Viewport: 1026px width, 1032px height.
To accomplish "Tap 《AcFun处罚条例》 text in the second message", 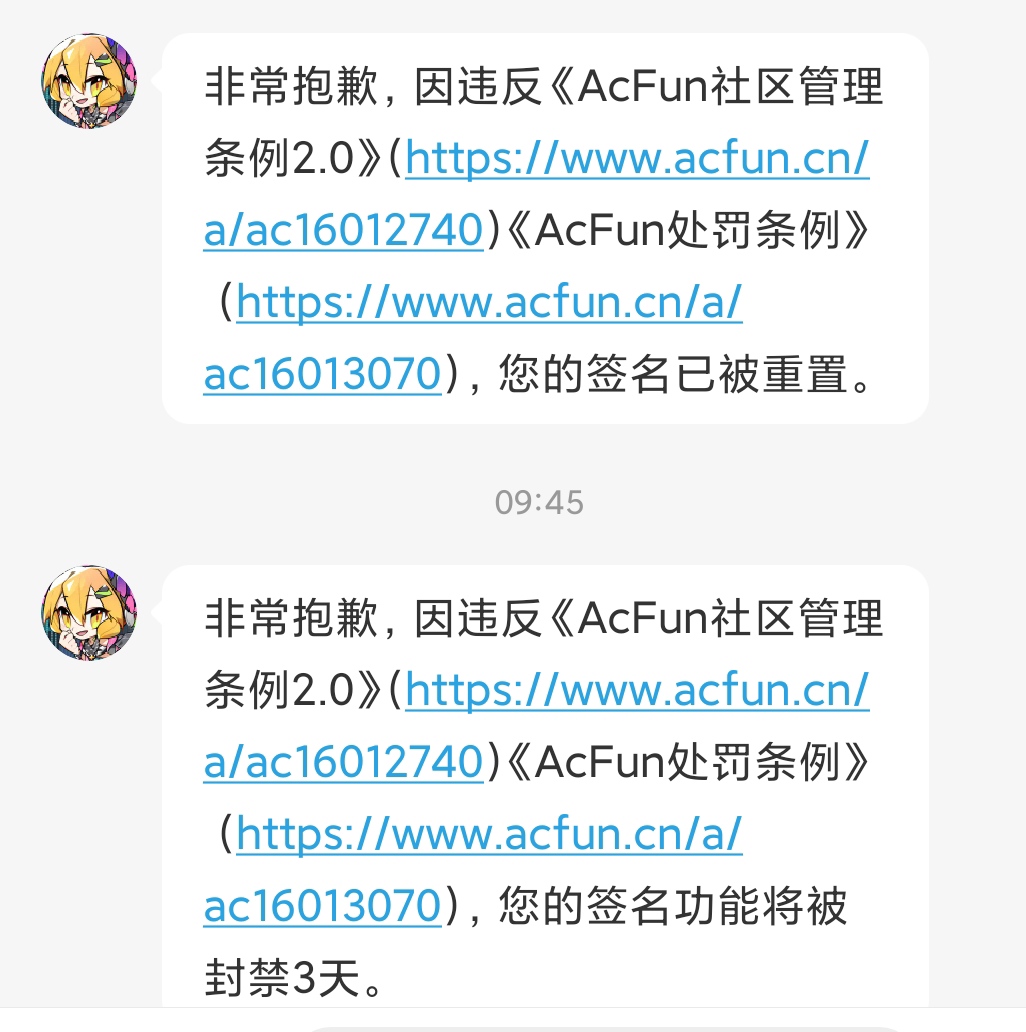I will click(688, 762).
